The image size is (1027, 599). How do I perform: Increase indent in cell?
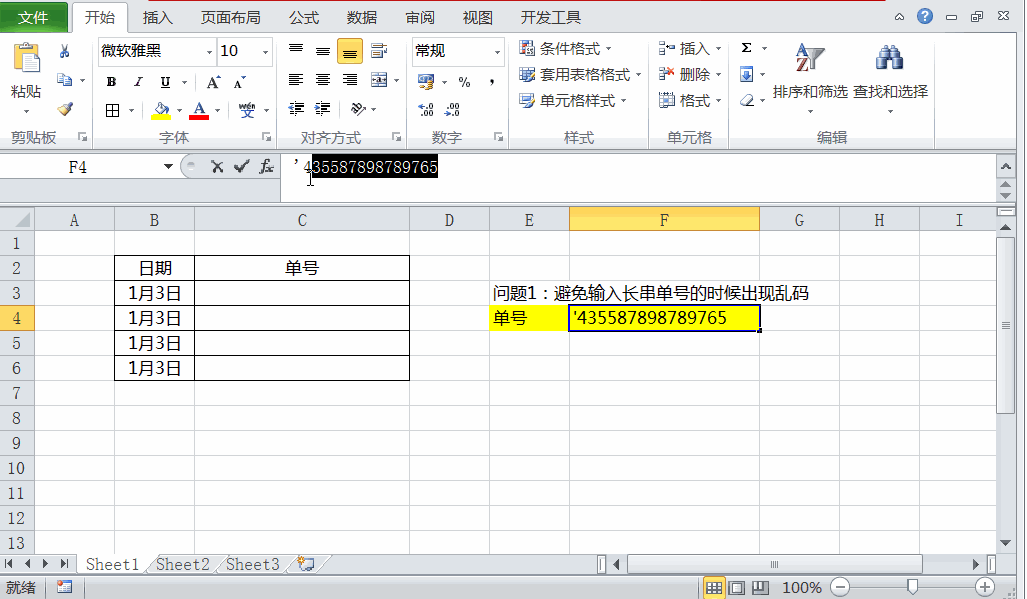323,109
